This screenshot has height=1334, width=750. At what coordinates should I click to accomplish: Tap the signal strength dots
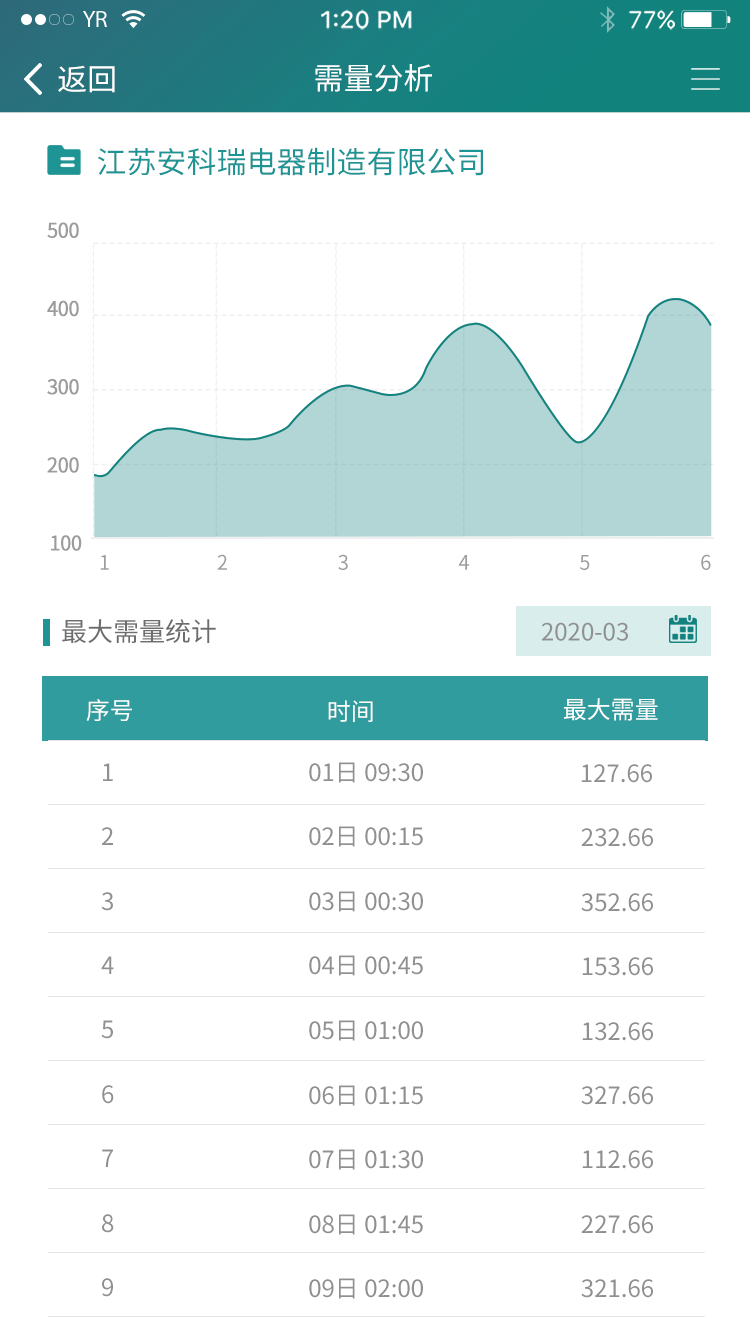coord(46,19)
